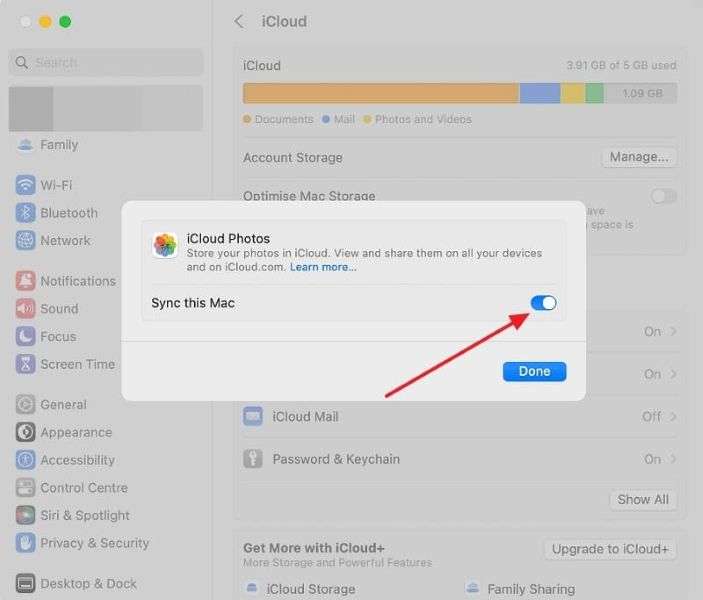Click the yellow Photos storage bar segment

(573, 93)
